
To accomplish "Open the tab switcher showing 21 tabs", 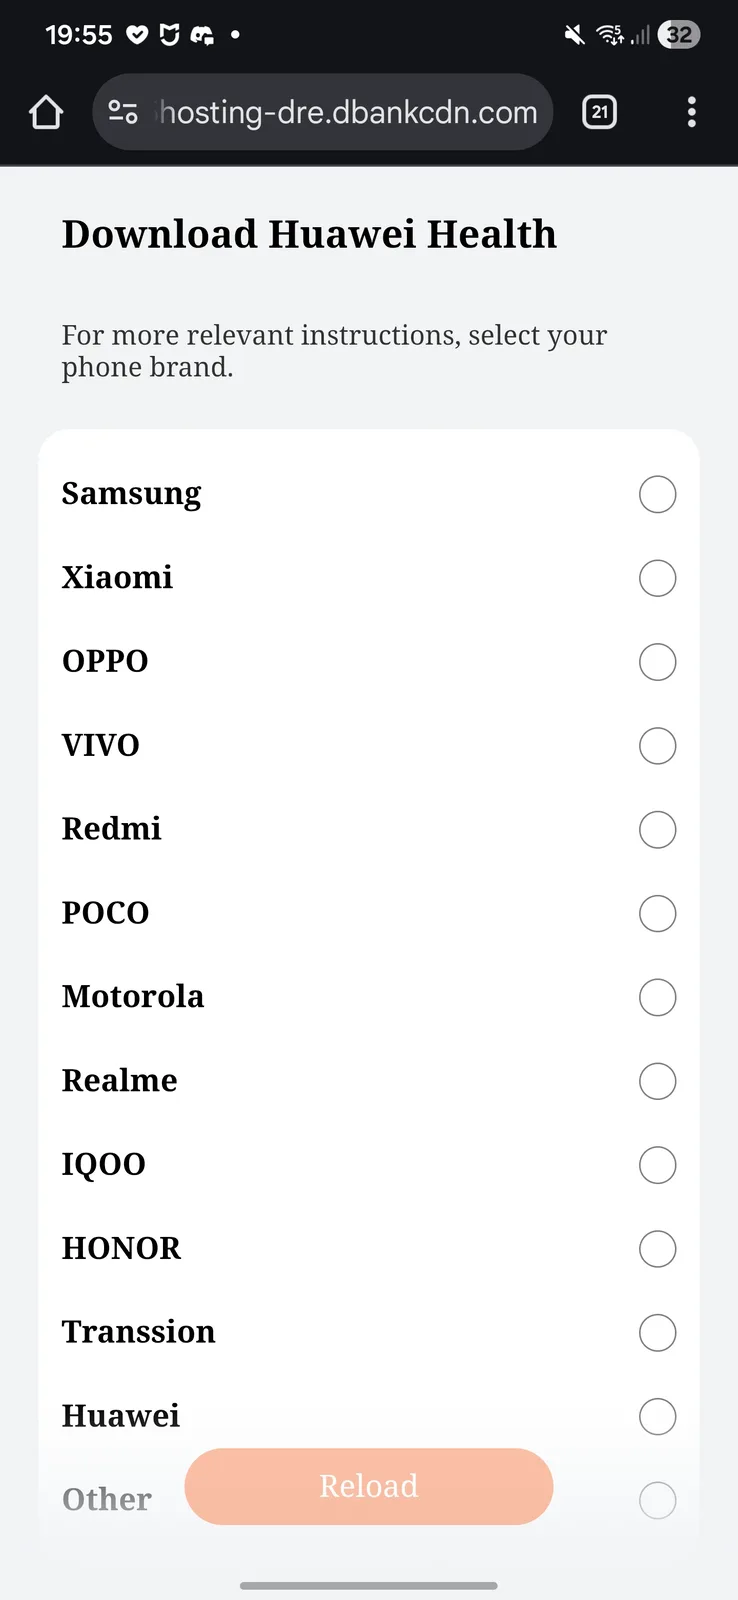I will [x=599, y=112].
